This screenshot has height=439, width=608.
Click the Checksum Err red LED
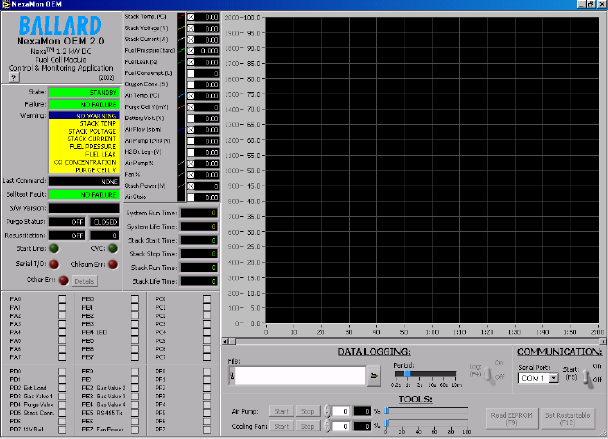point(112,264)
